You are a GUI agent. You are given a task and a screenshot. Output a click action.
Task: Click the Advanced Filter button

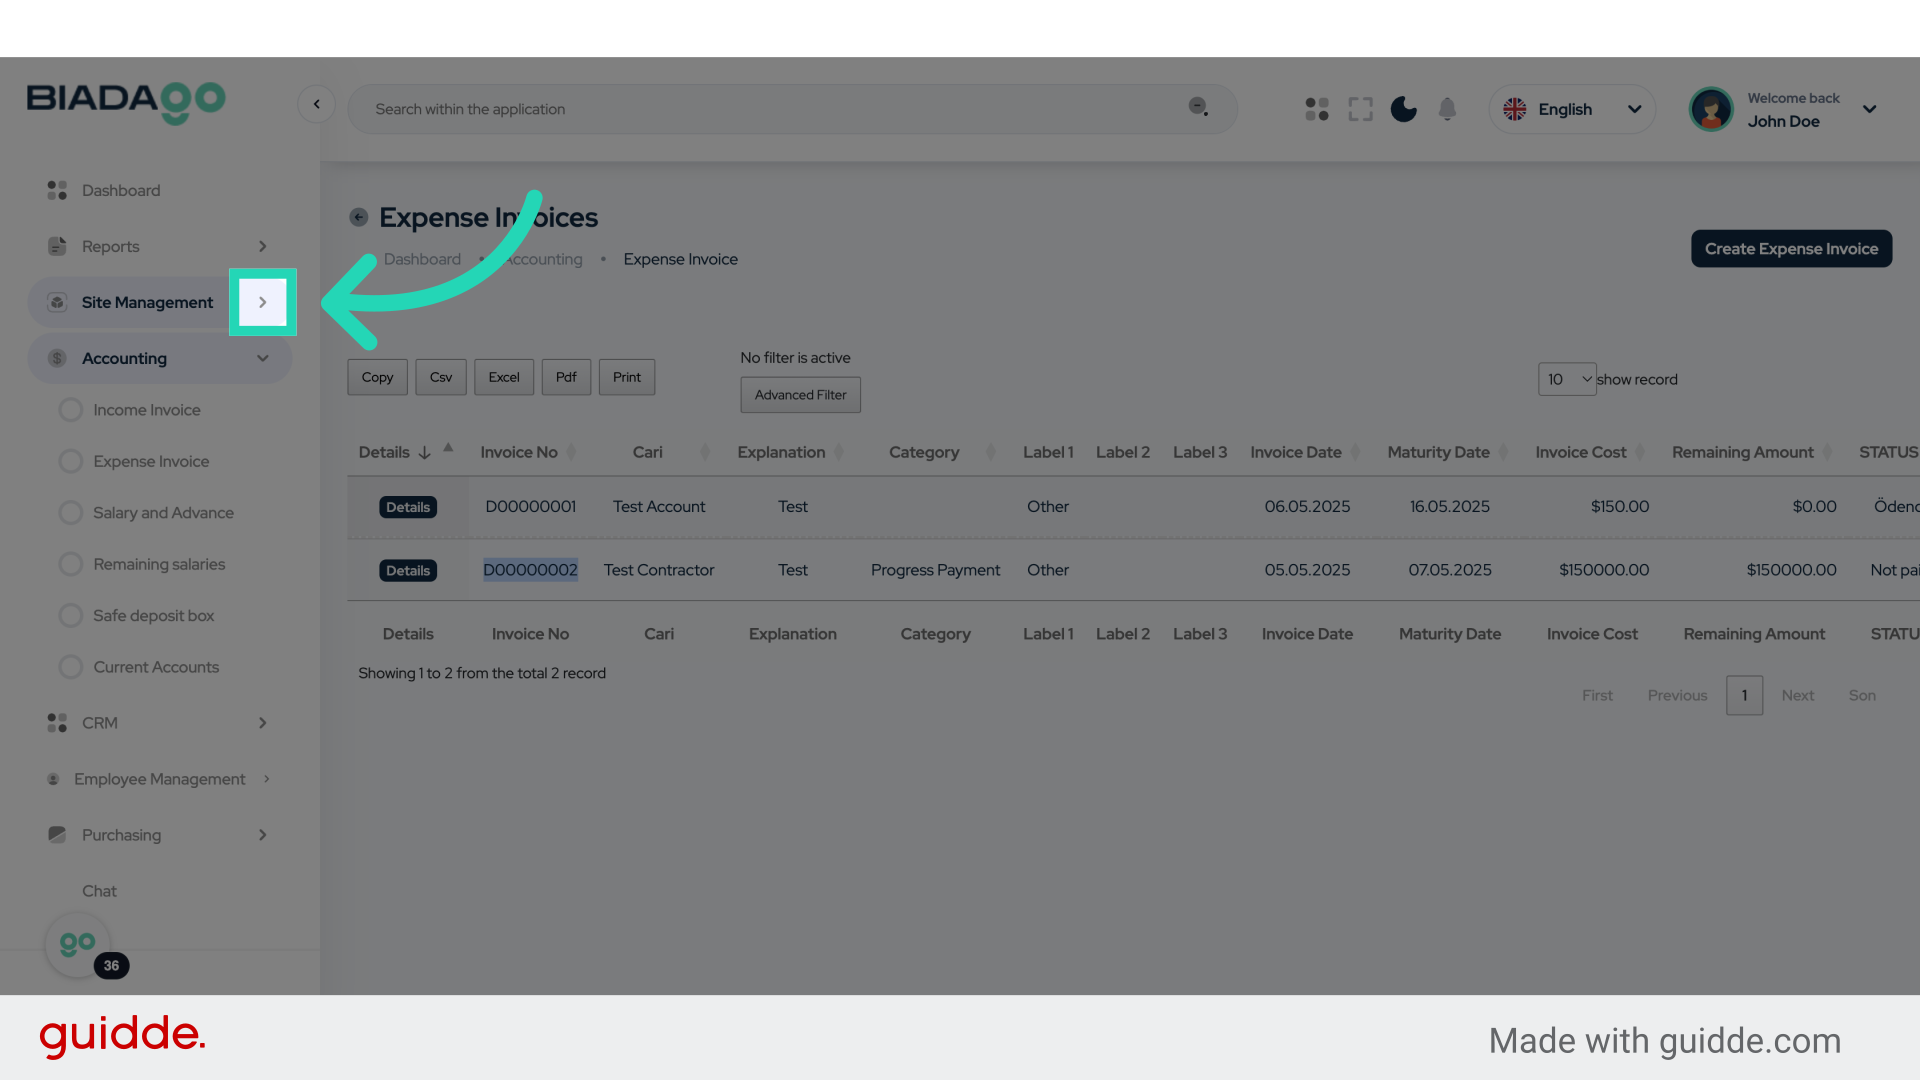point(800,395)
